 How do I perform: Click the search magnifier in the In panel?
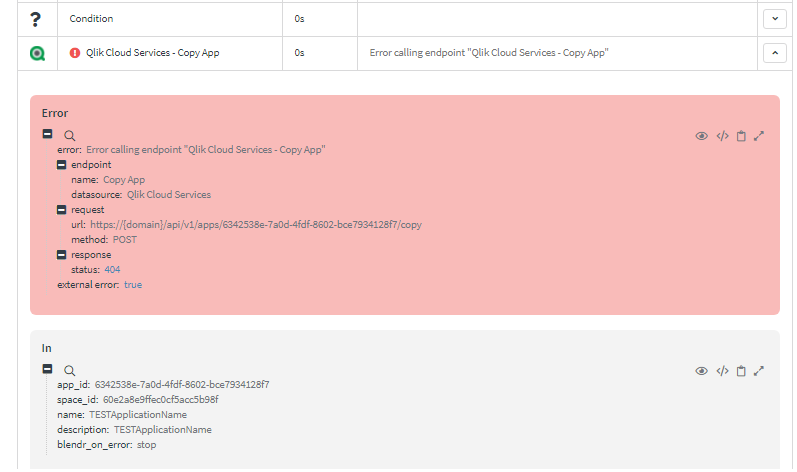pyautogui.click(x=70, y=370)
